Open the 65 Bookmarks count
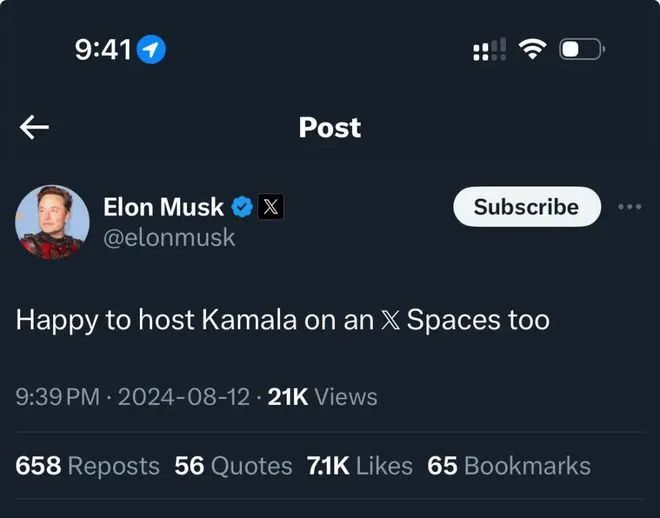The height and width of the screenshot is (518, 660). click(x=509, y=466)
